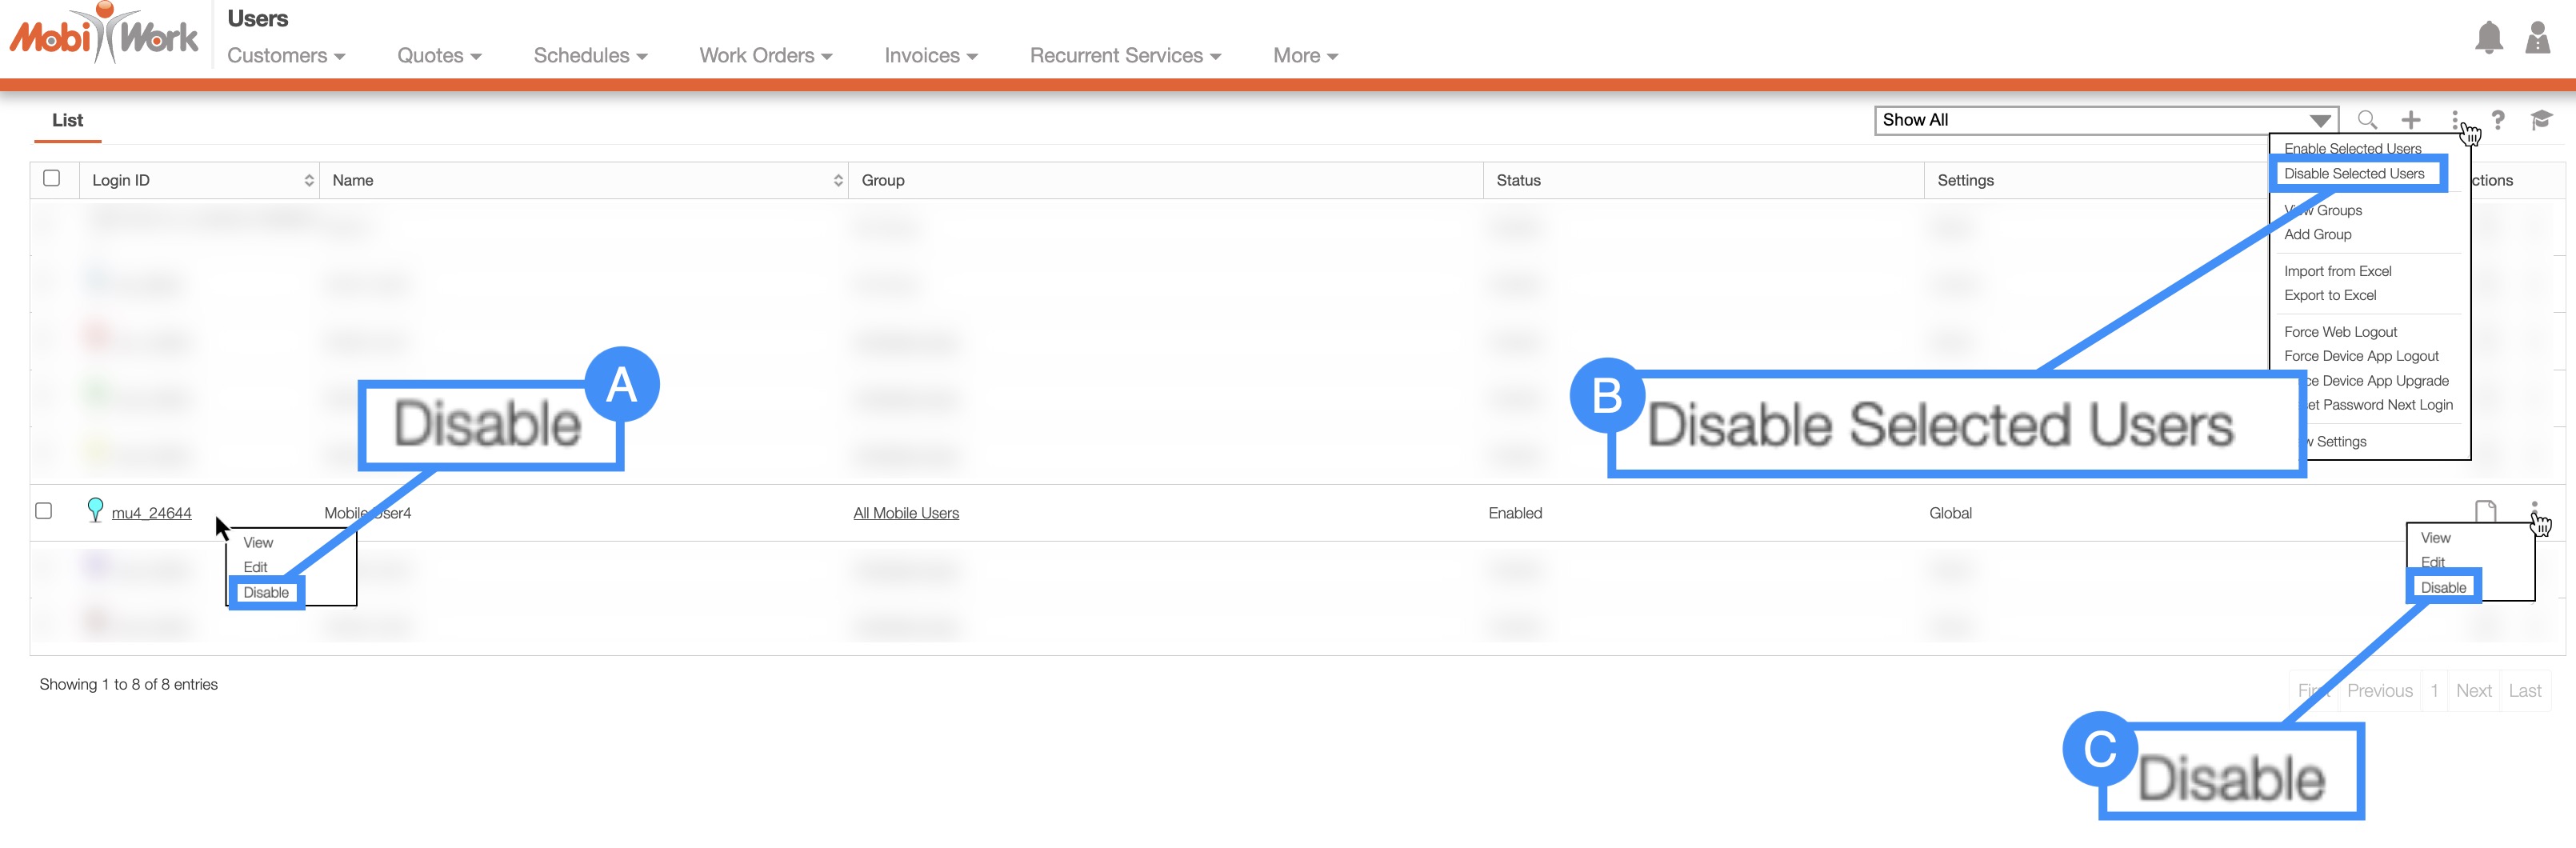The image size is (2576, 848).
Task: Expand the Show All filter dropdown
Action: point(2105,120)
